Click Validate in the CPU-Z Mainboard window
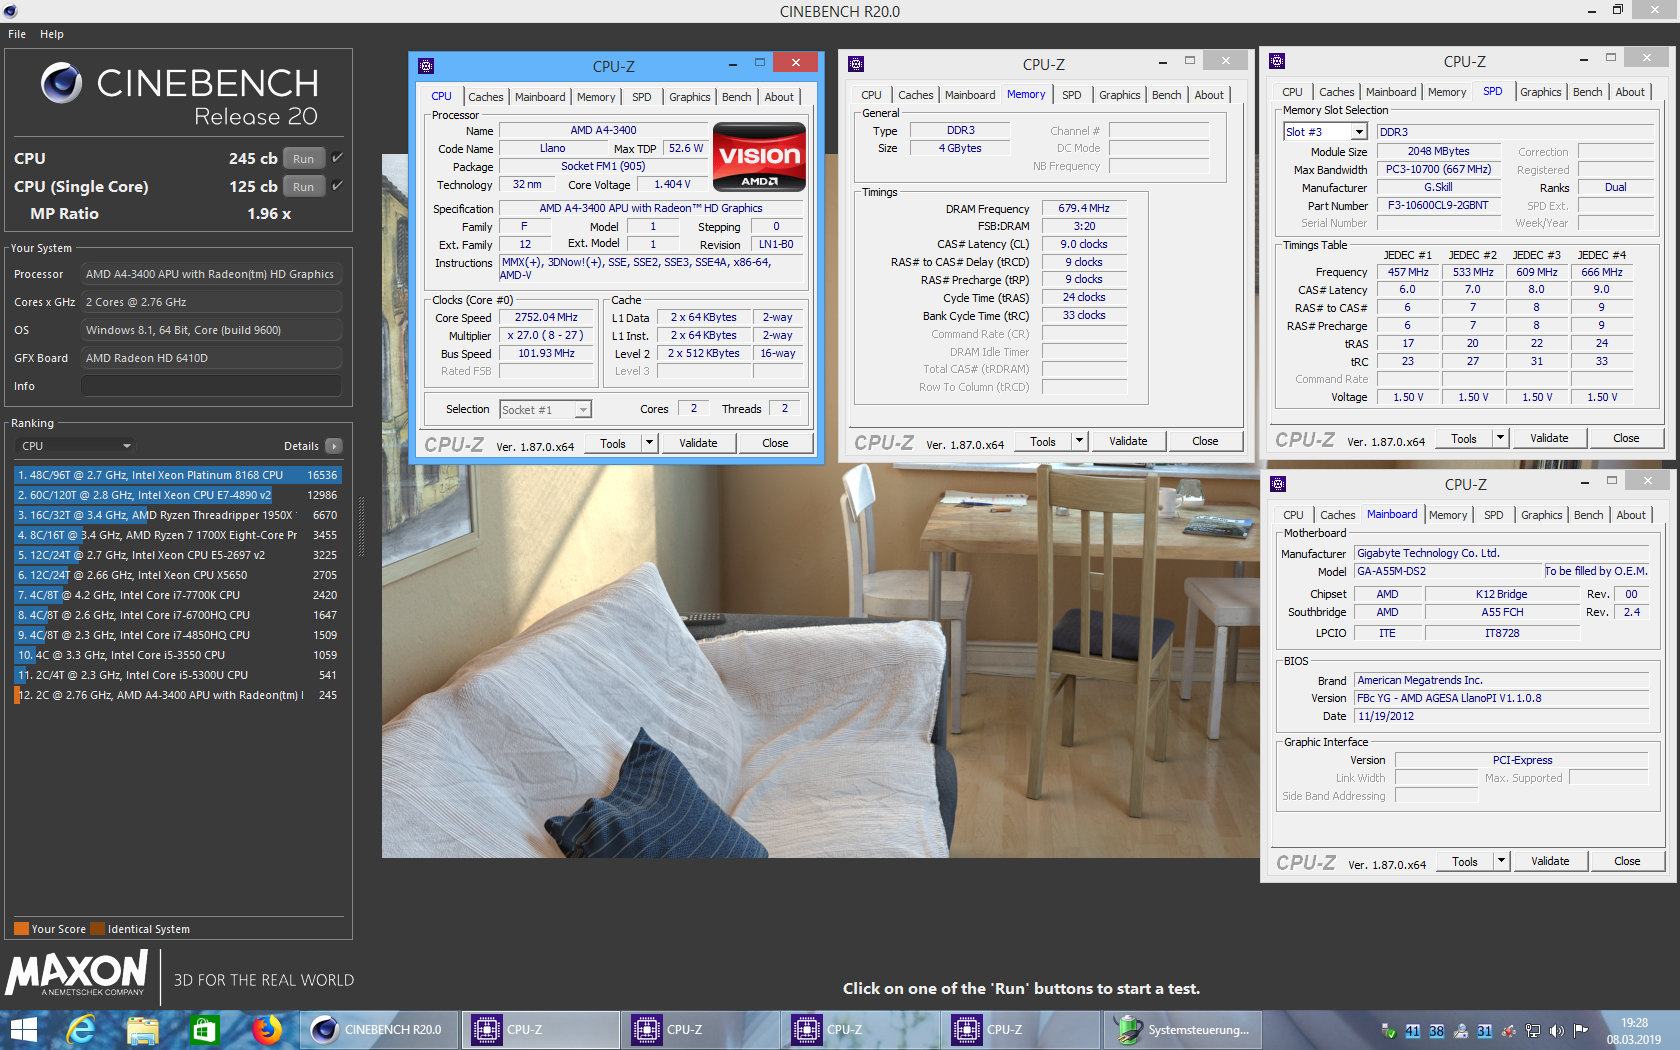The height and width of the screenshot is (1050, 1680). click(x=1550, y=861)
